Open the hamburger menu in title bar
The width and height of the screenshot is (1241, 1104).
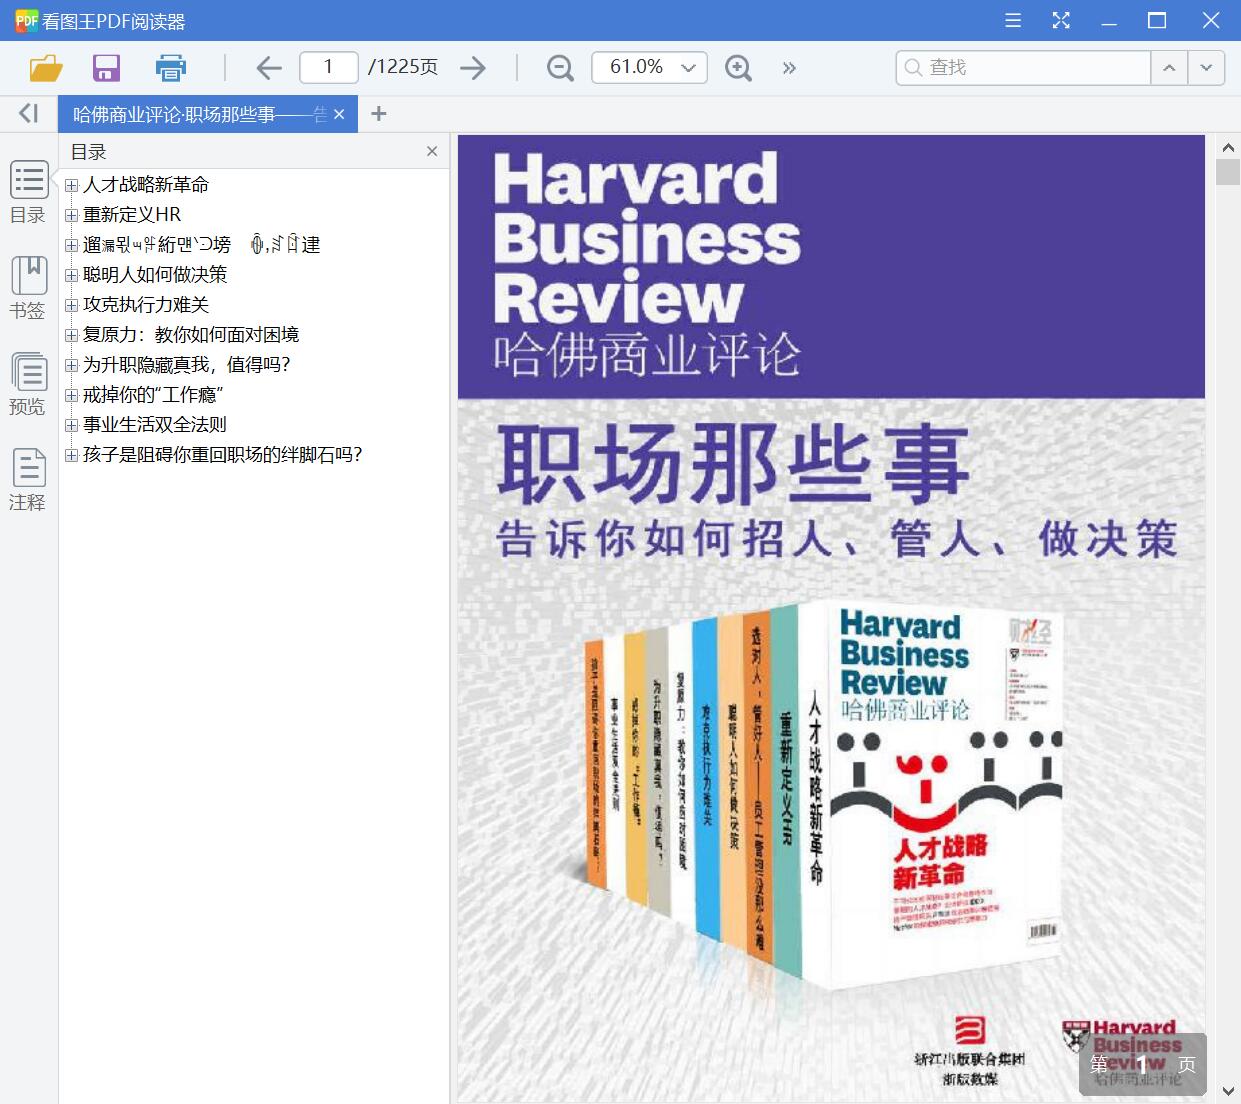pos(1013,21)
